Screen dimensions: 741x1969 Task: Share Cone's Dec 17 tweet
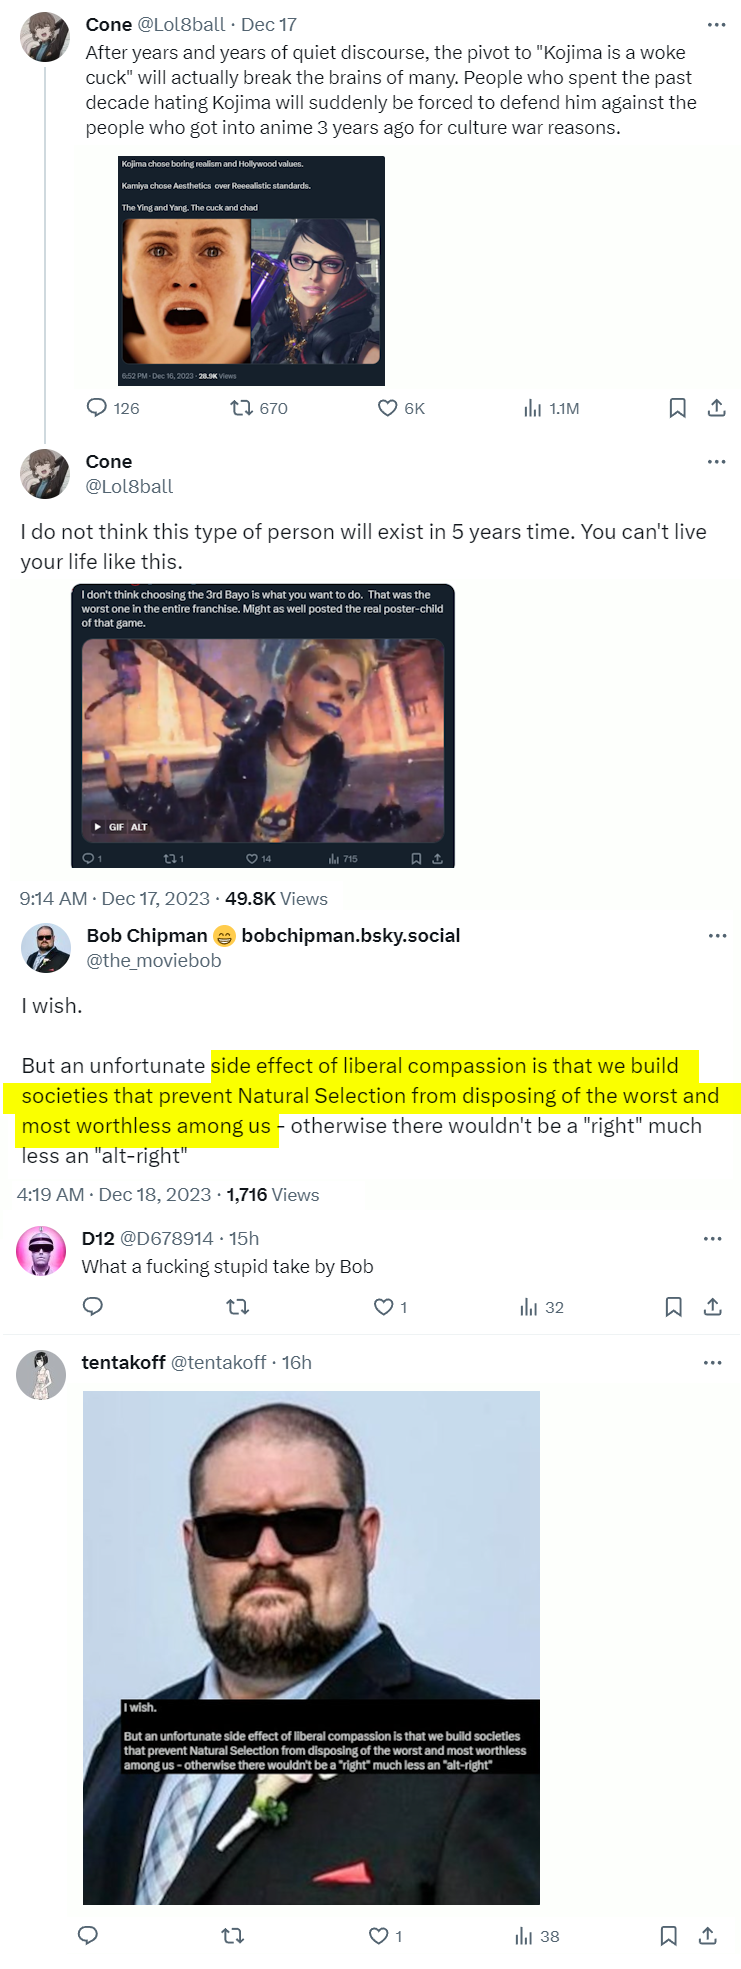coord(716,408)
